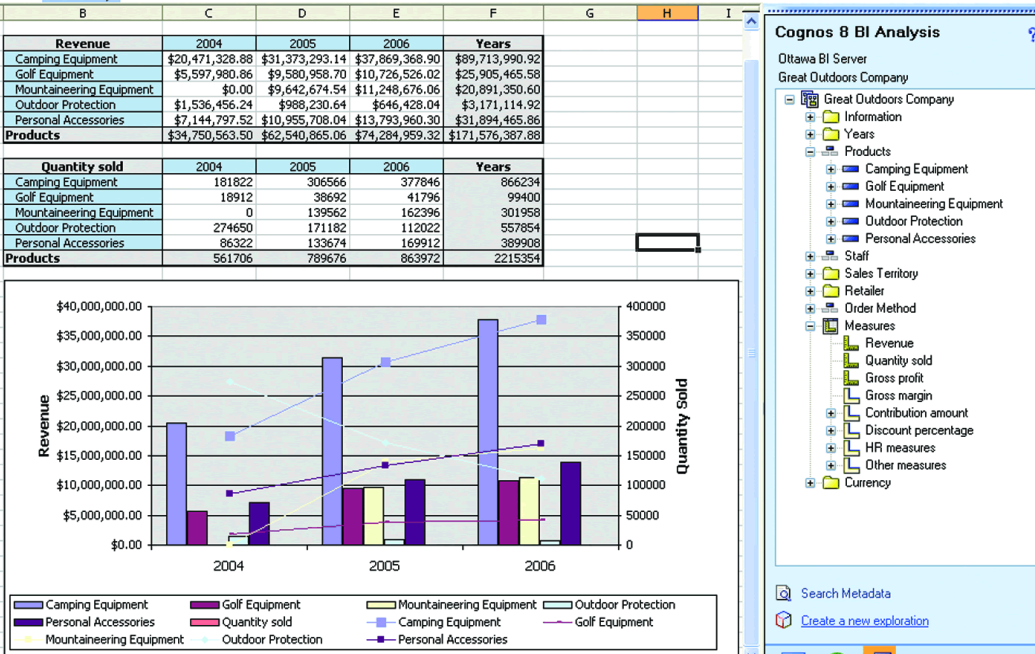This screenshot has width=1035, height=654.
Task: Select Mountaineering Equipment member icon in tree
Action: tap(851, 204)
